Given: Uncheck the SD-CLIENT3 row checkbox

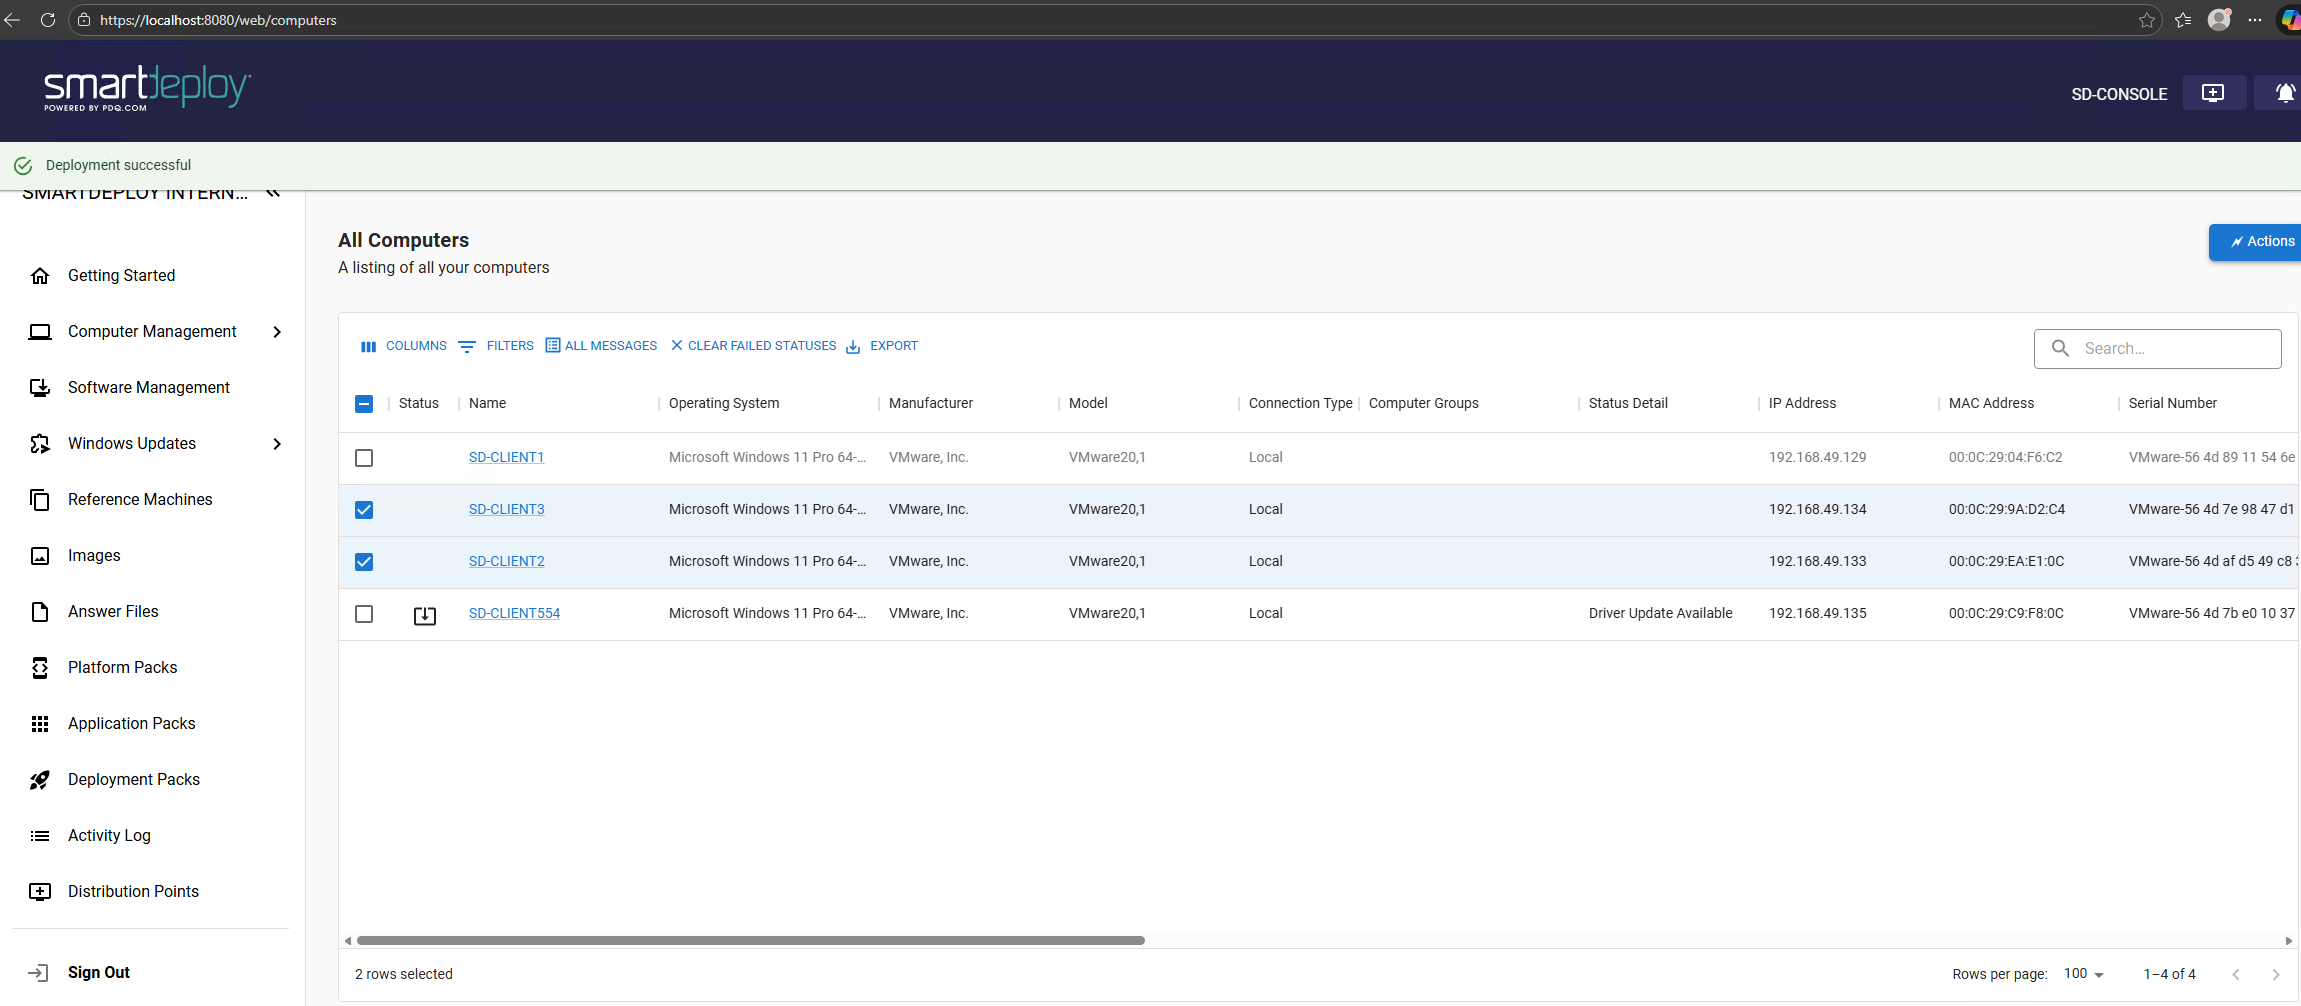Looking at the screenshot, I should click(x=364, y=510).
